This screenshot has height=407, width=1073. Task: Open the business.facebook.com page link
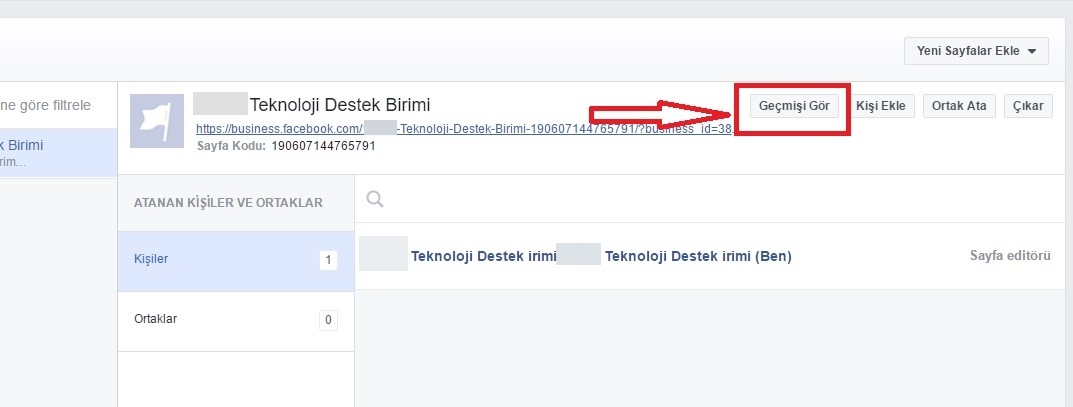[465, 129]
